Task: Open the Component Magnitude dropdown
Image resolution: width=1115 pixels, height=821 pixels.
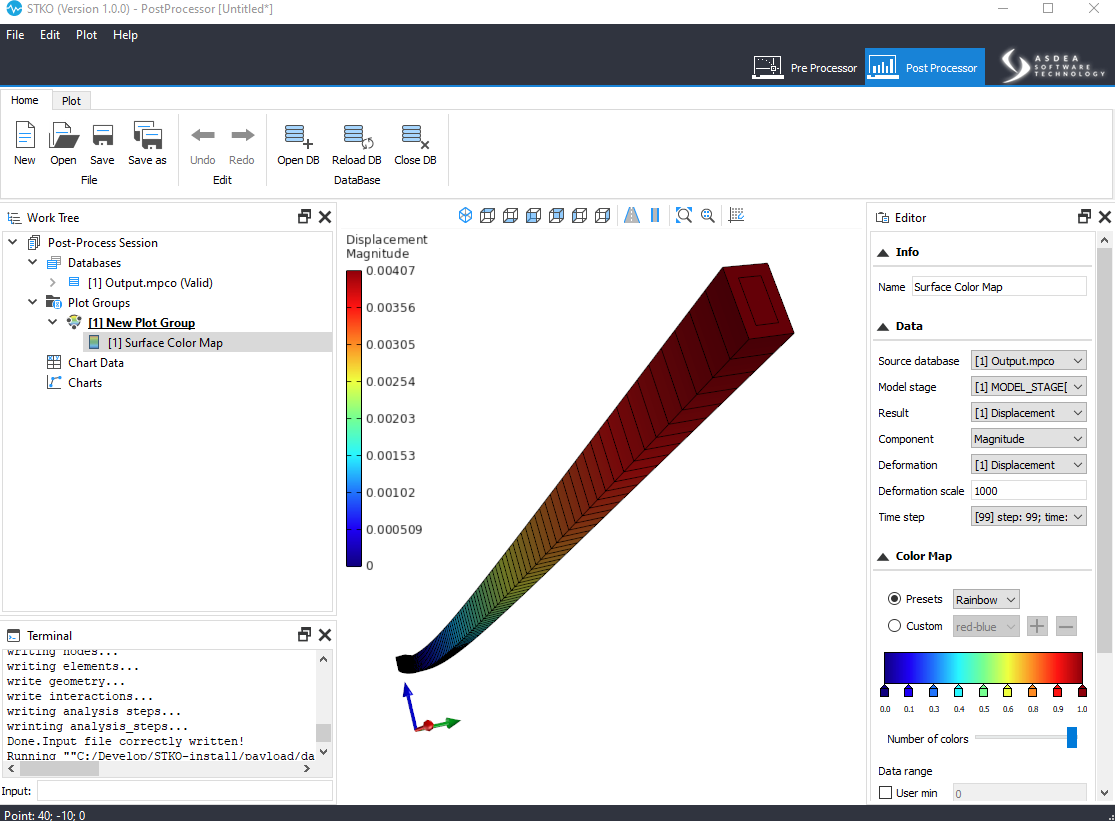Action: (x=1028, y=439)
